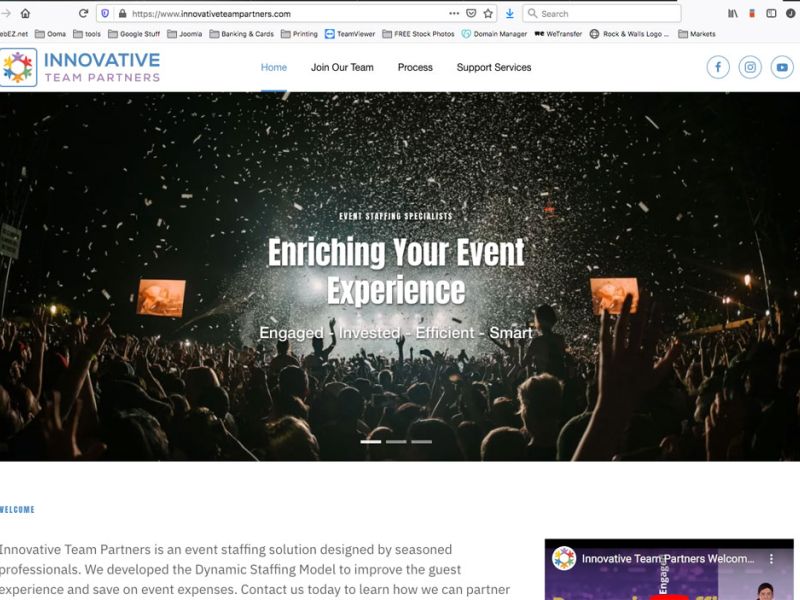Open the Facebook icon in the site header
800x600 pixels.
(x=718, y=67)
